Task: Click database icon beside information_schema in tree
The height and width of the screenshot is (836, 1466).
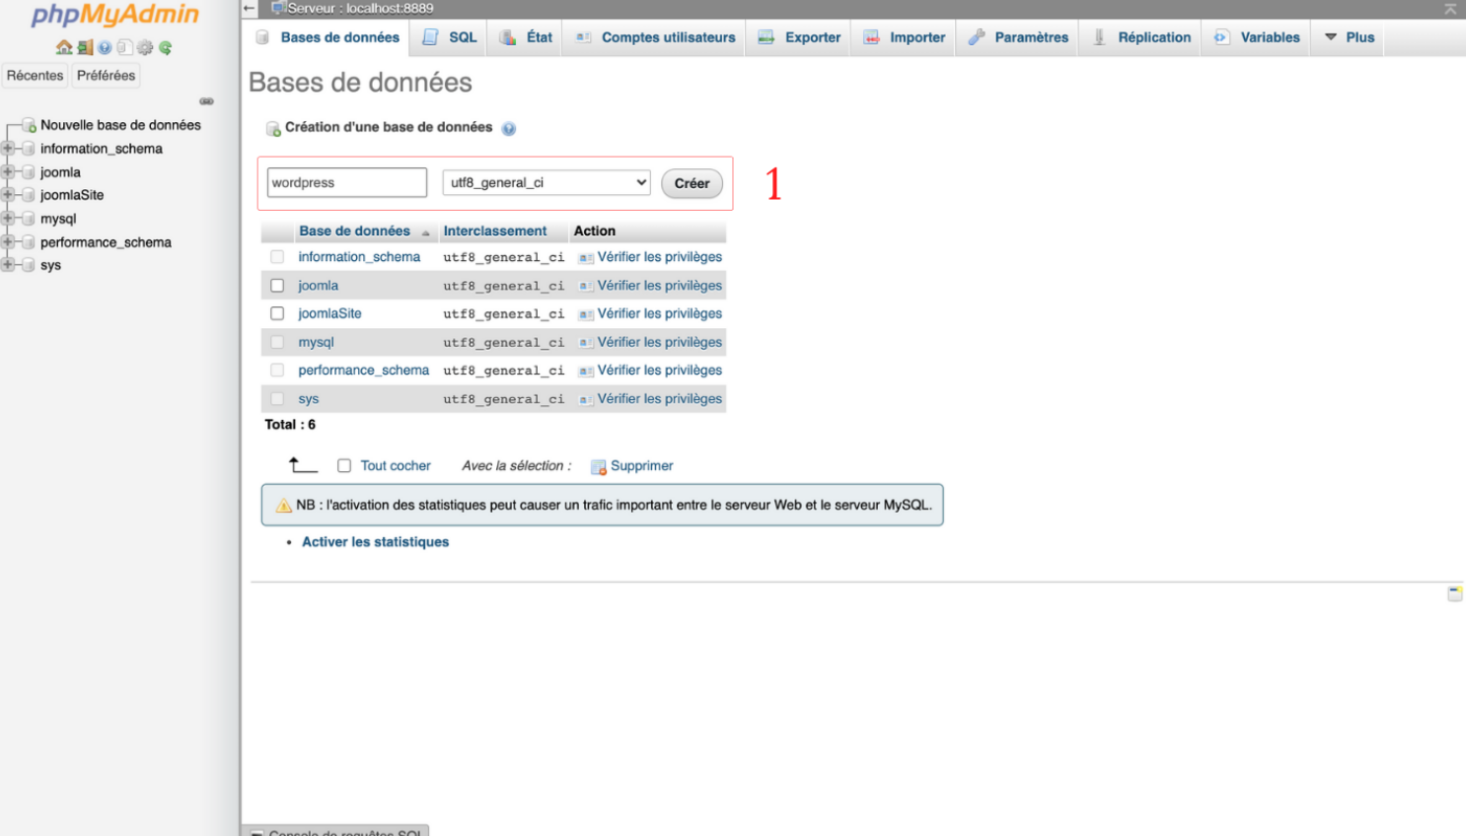Action: click(29, 148)
